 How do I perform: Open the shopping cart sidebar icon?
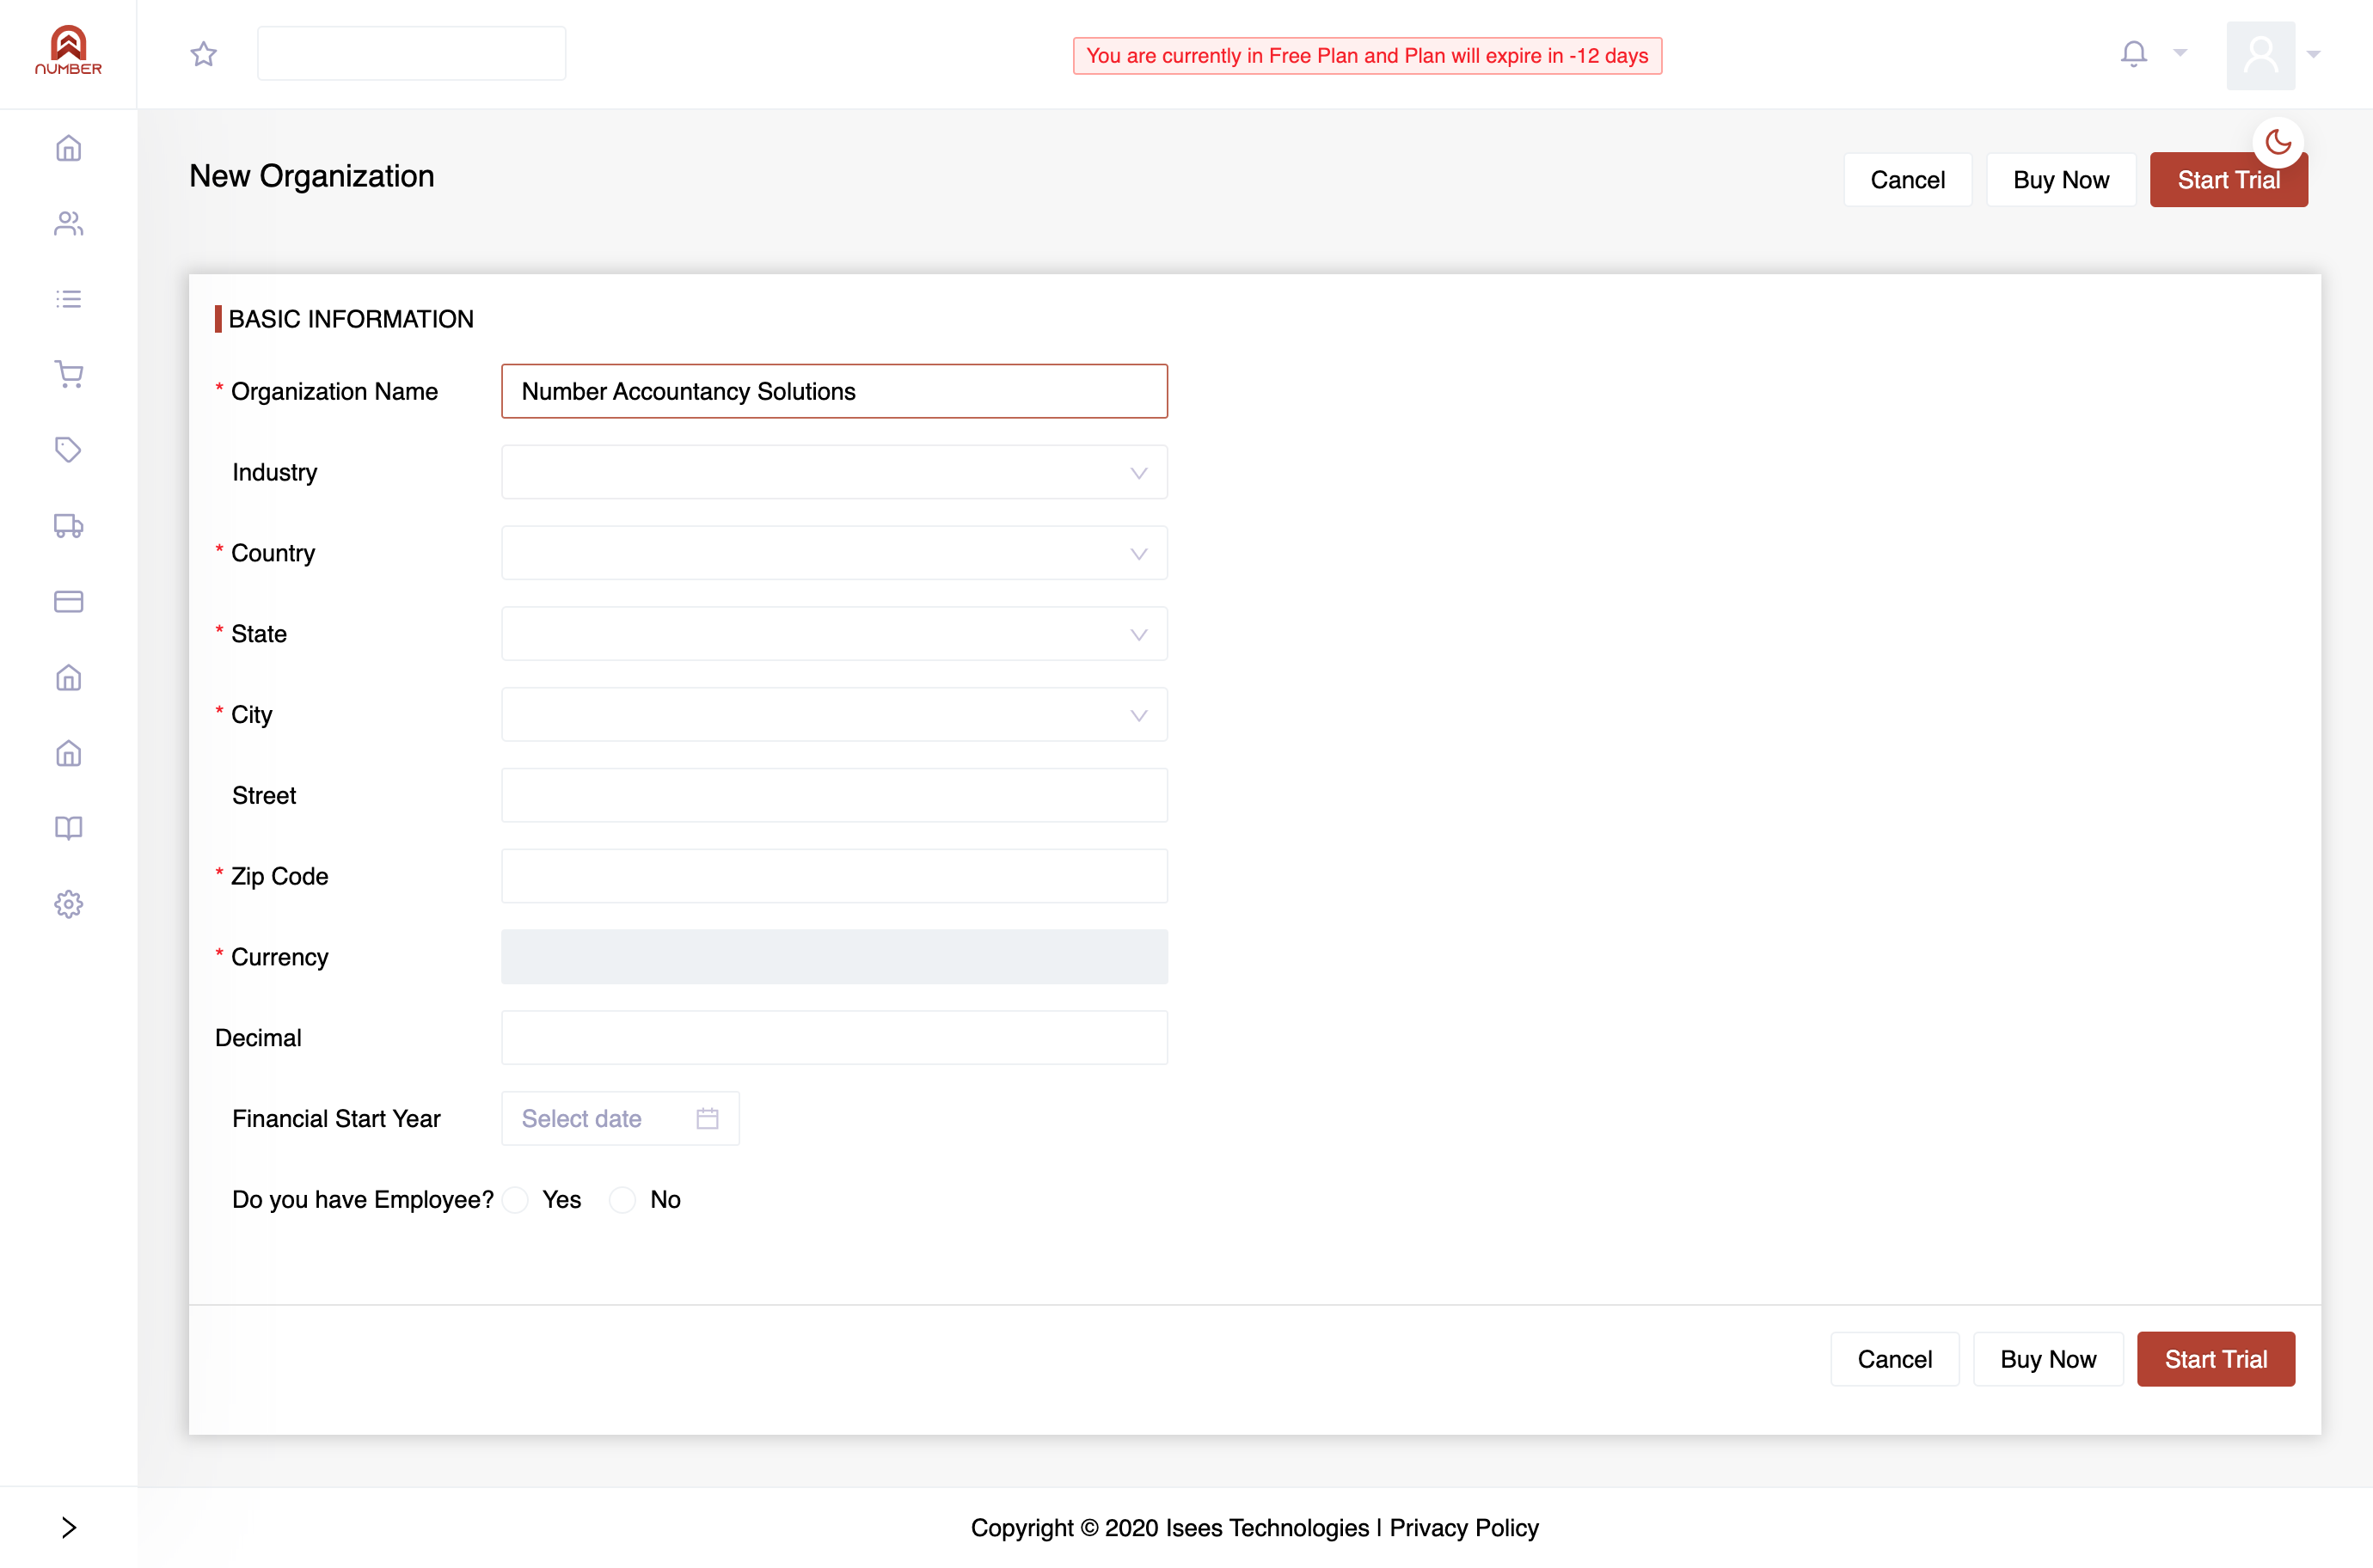pos(68,374)
